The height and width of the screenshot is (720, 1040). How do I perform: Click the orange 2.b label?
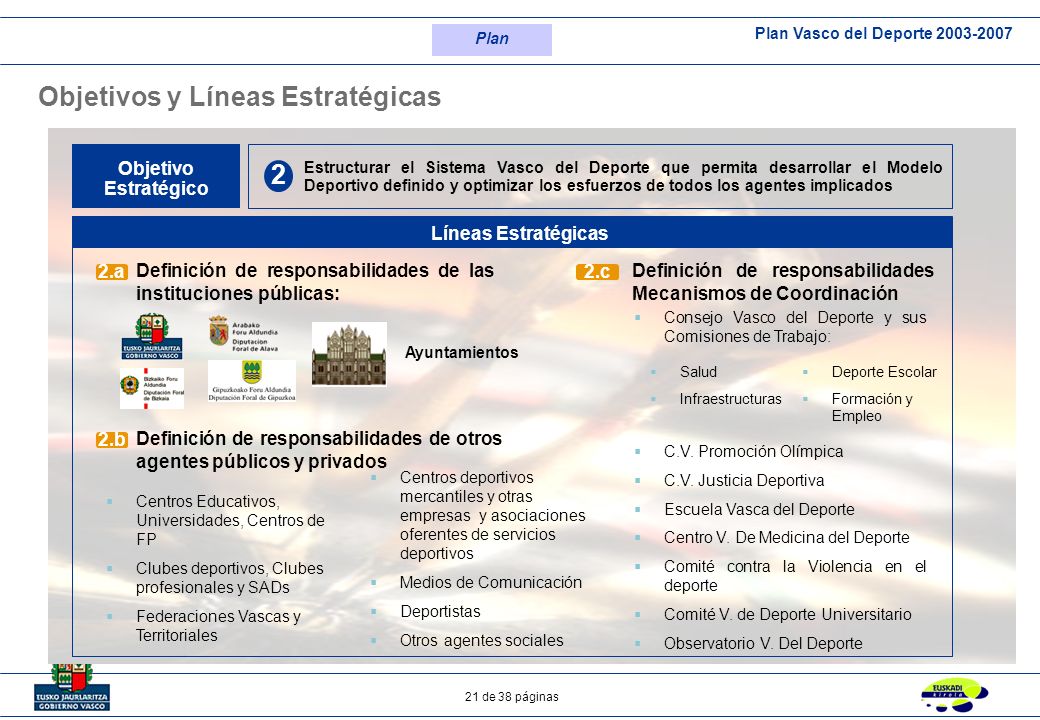pos(111,440)
